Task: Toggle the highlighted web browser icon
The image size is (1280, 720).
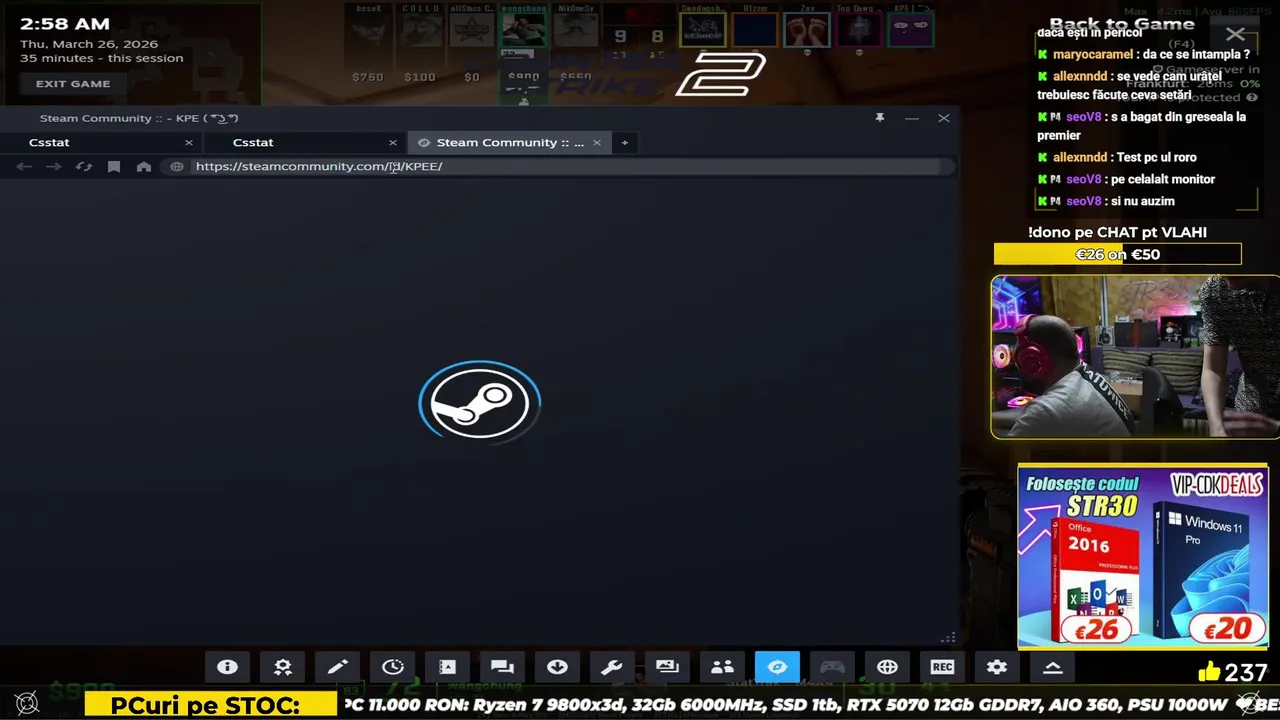Action: (x=777, y=667)
